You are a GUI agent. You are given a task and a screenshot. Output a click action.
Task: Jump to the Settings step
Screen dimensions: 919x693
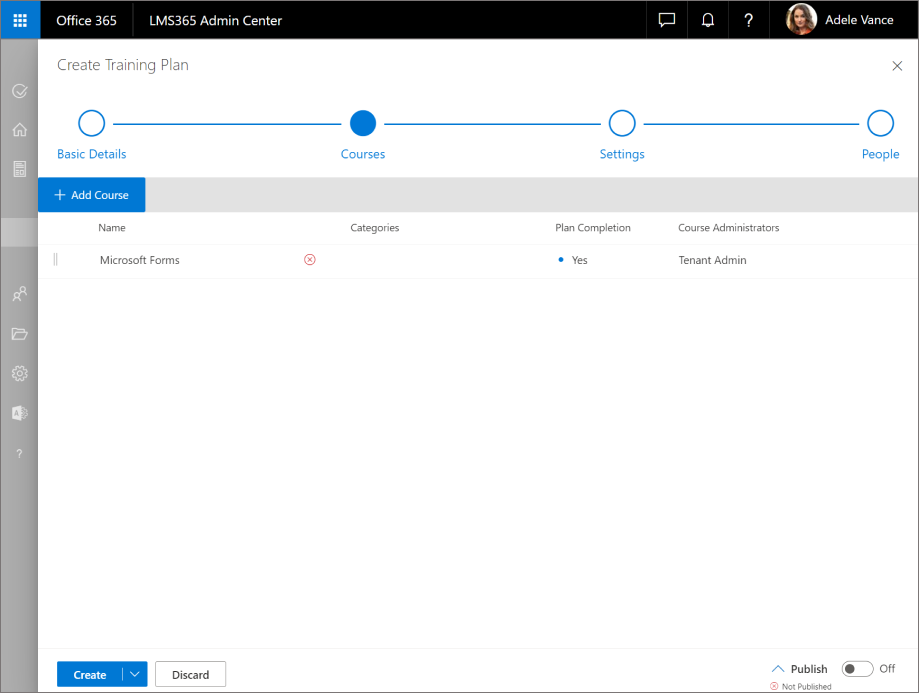coord(622,123)
